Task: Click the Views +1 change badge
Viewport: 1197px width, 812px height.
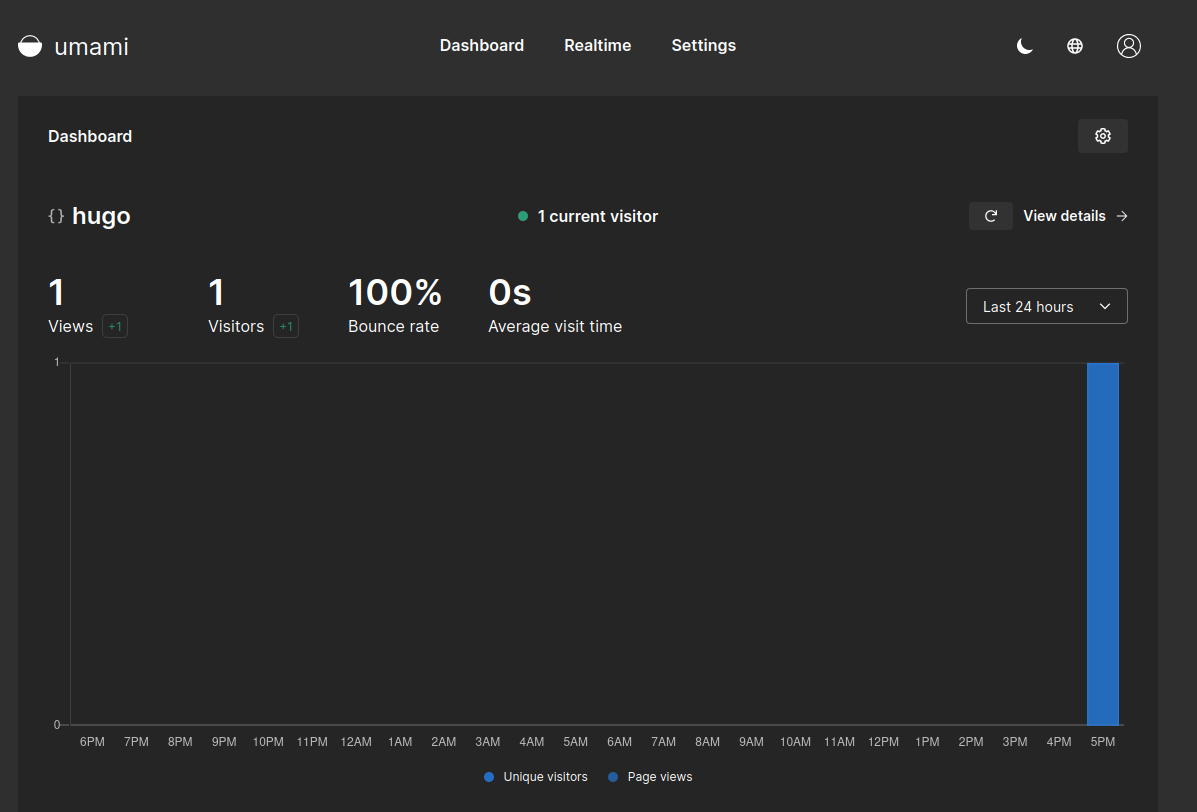Action: (115, 326)
